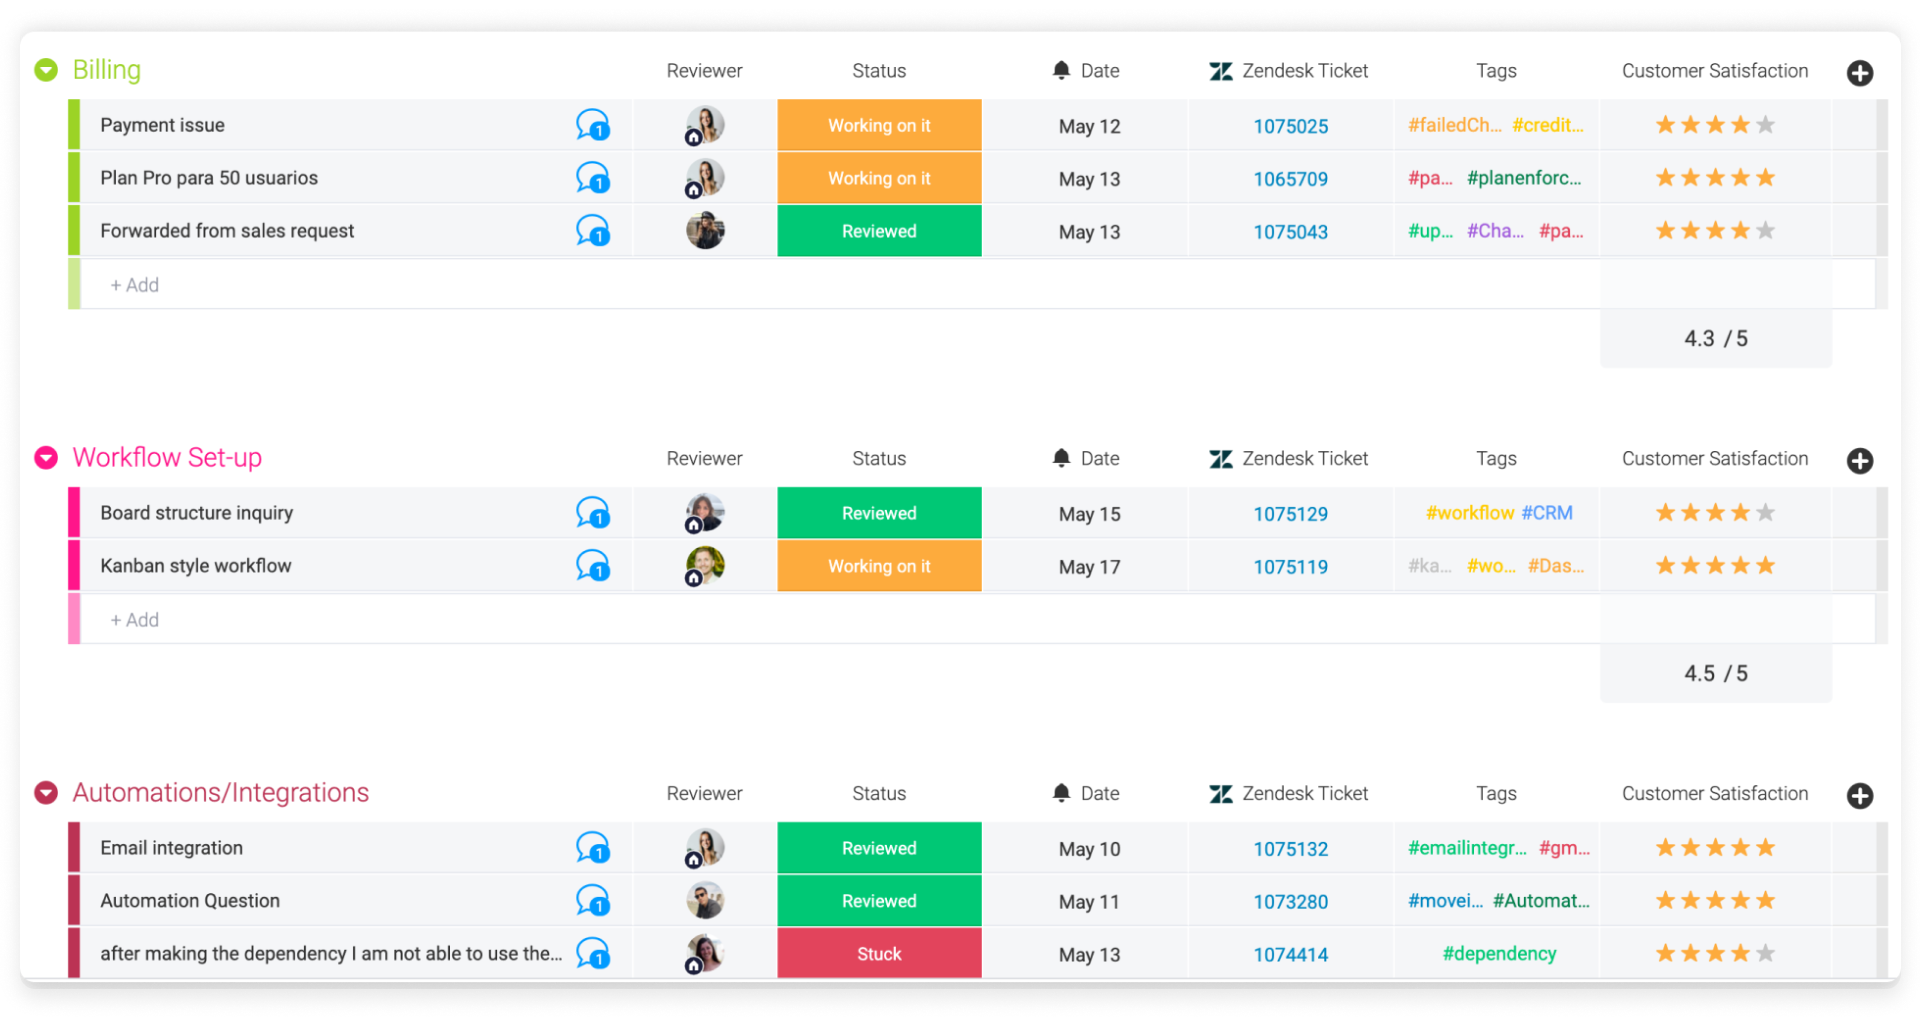Click reviewer avatar for Email integration

[x=705, y=848]
